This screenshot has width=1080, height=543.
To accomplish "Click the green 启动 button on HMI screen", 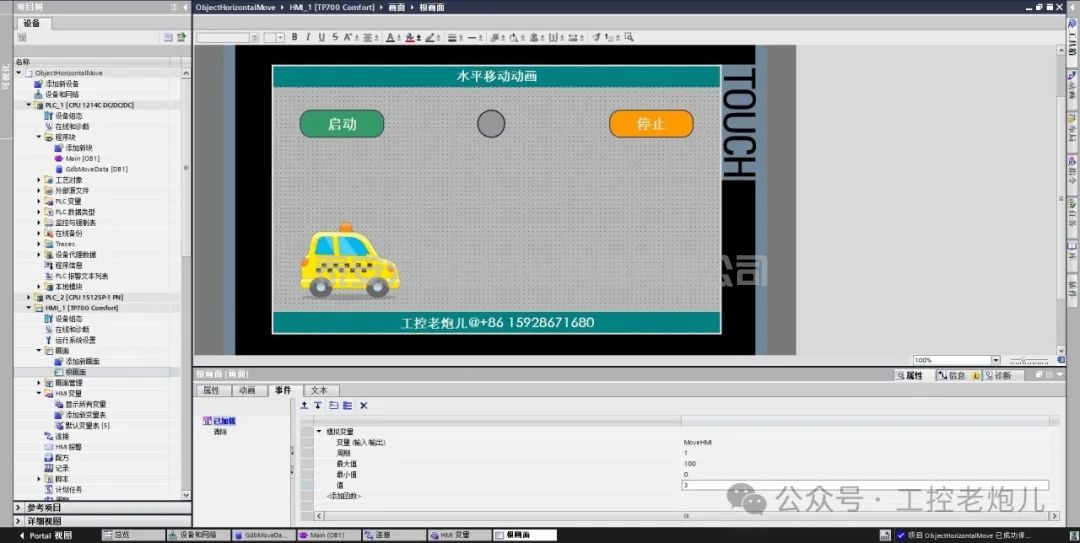I will click(x=342, y=124).
